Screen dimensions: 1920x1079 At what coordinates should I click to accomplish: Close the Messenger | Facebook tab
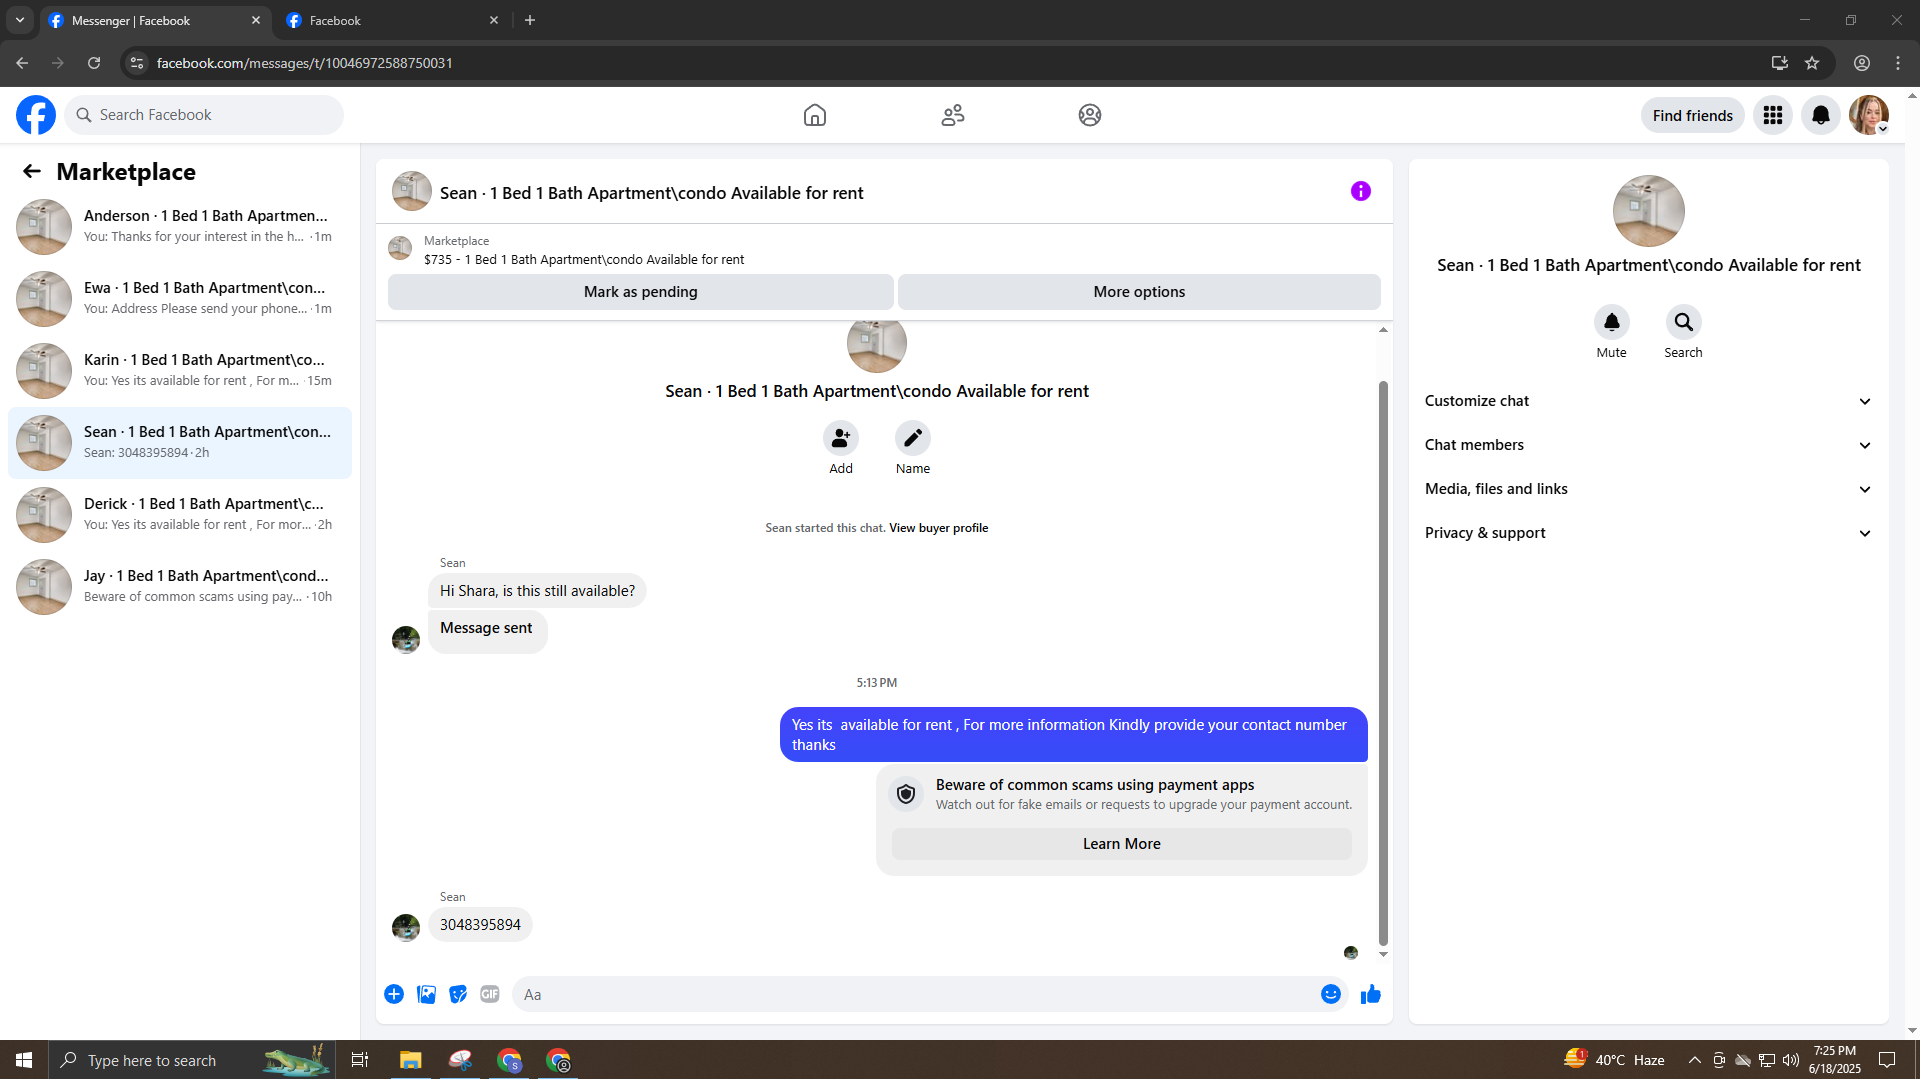[x=256, y=20]
